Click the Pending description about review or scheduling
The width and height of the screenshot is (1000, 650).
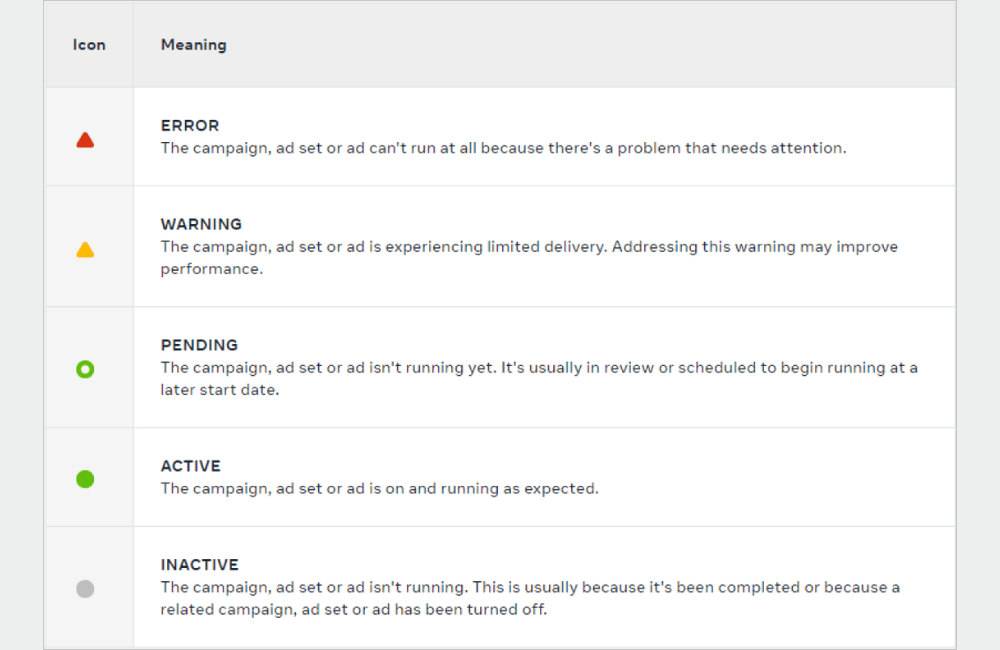click(539, 368)
